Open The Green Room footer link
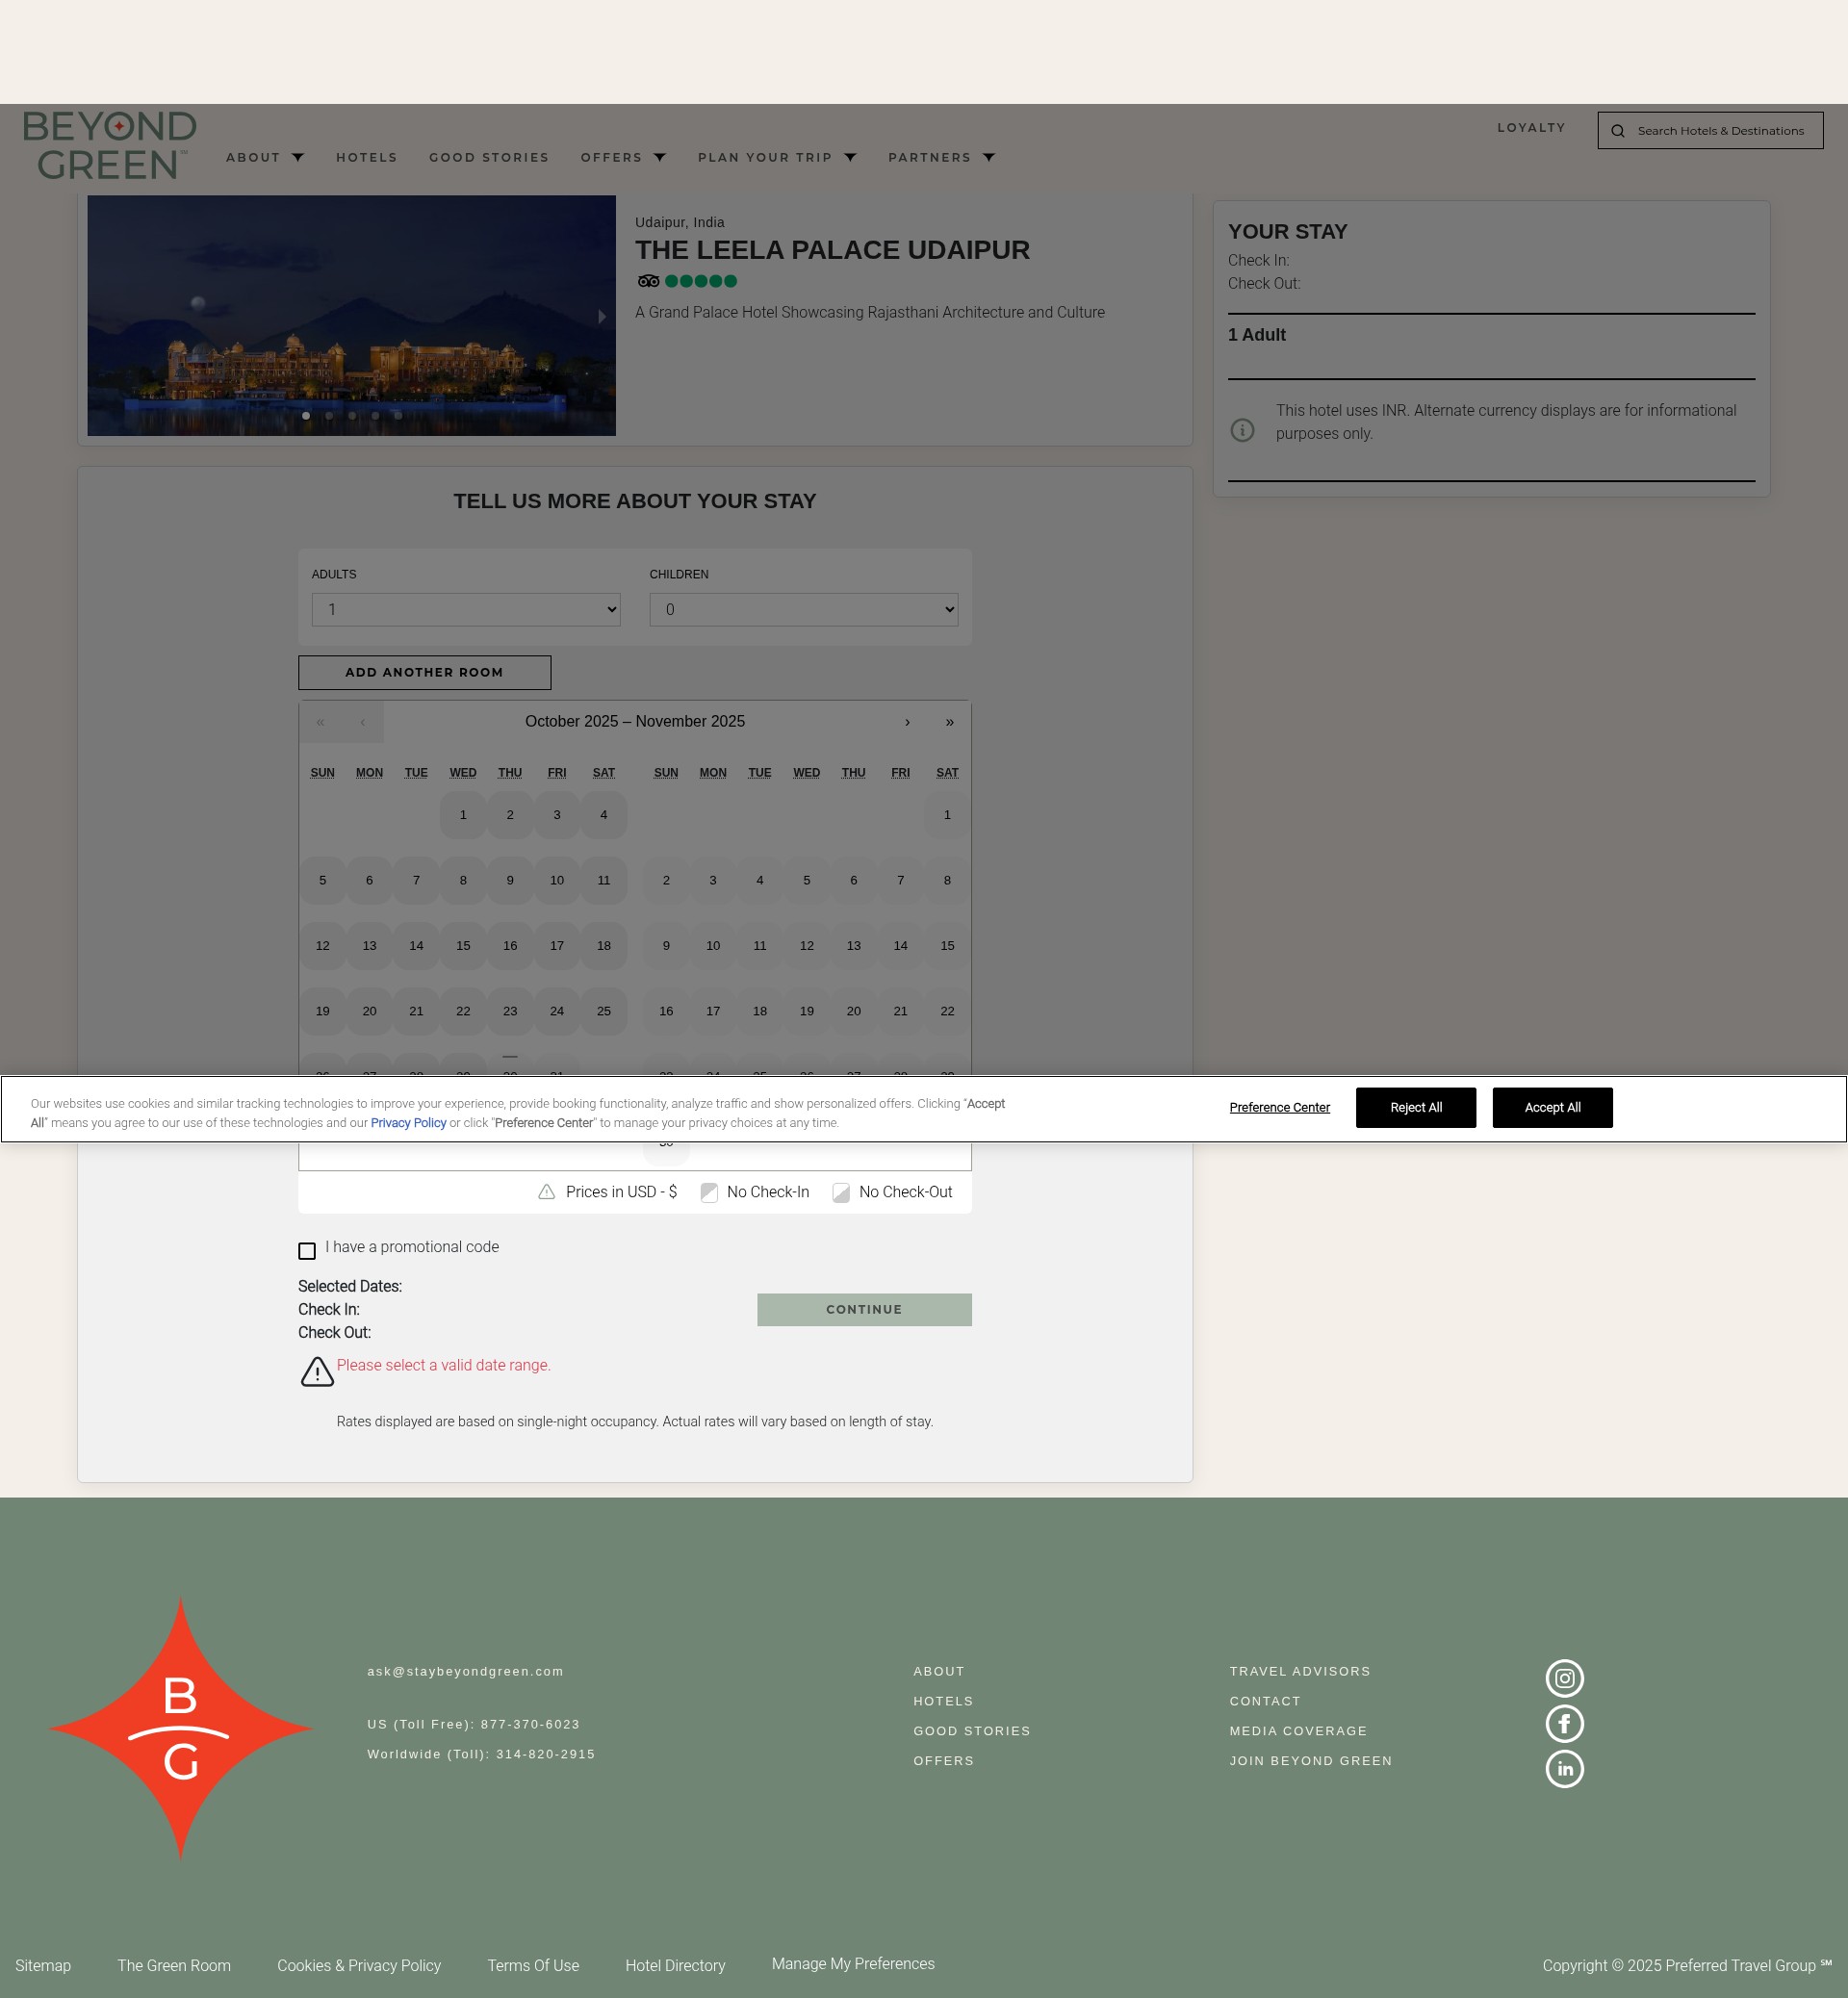 pos(174,1965)
